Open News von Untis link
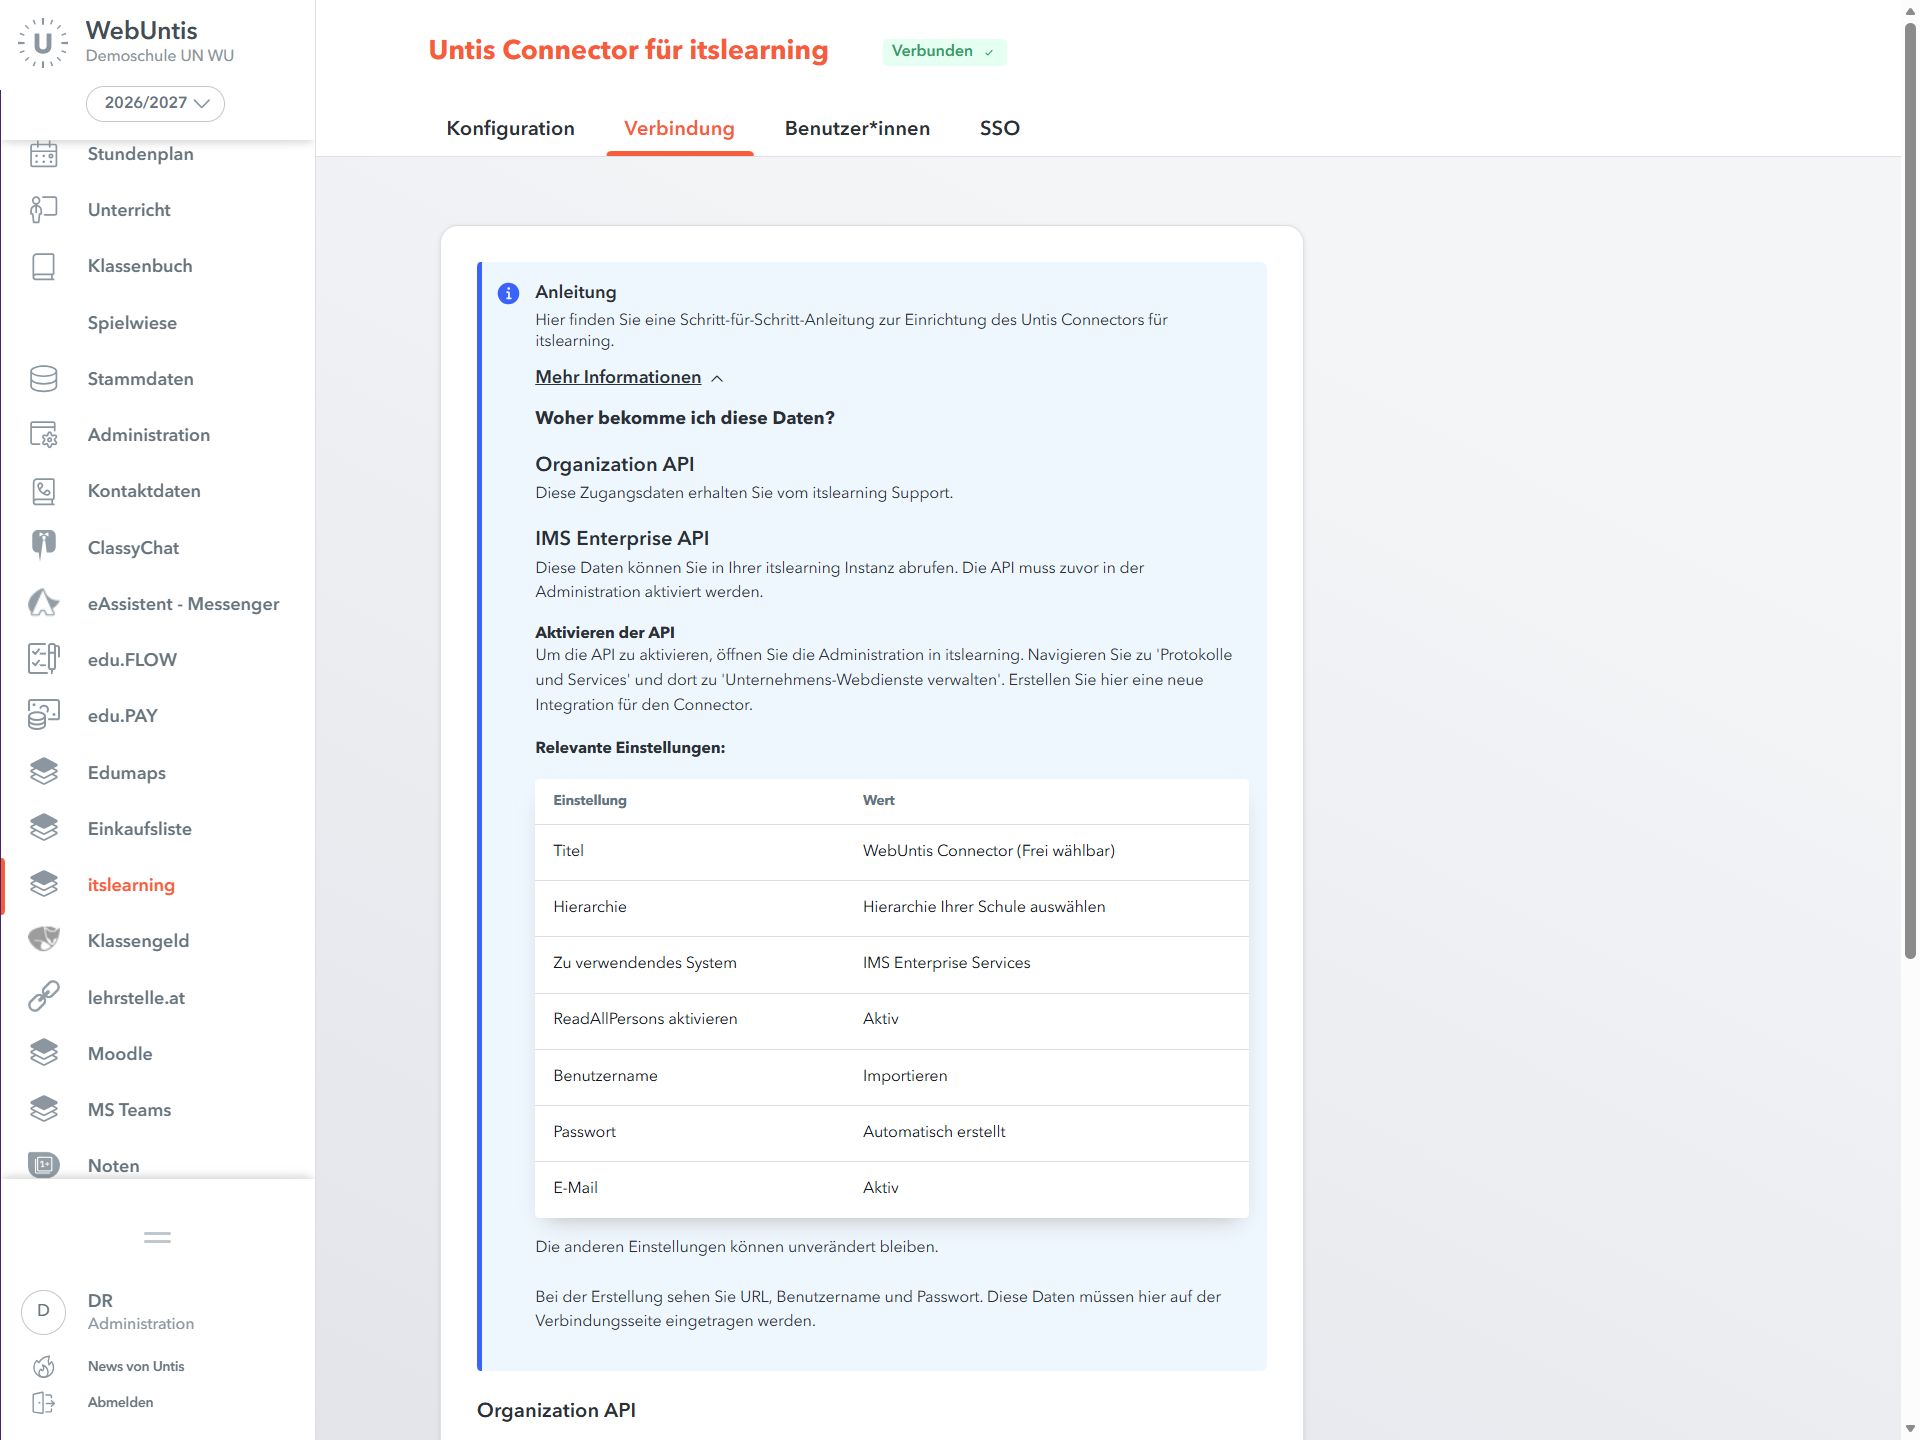 [x=136, y=1366]
